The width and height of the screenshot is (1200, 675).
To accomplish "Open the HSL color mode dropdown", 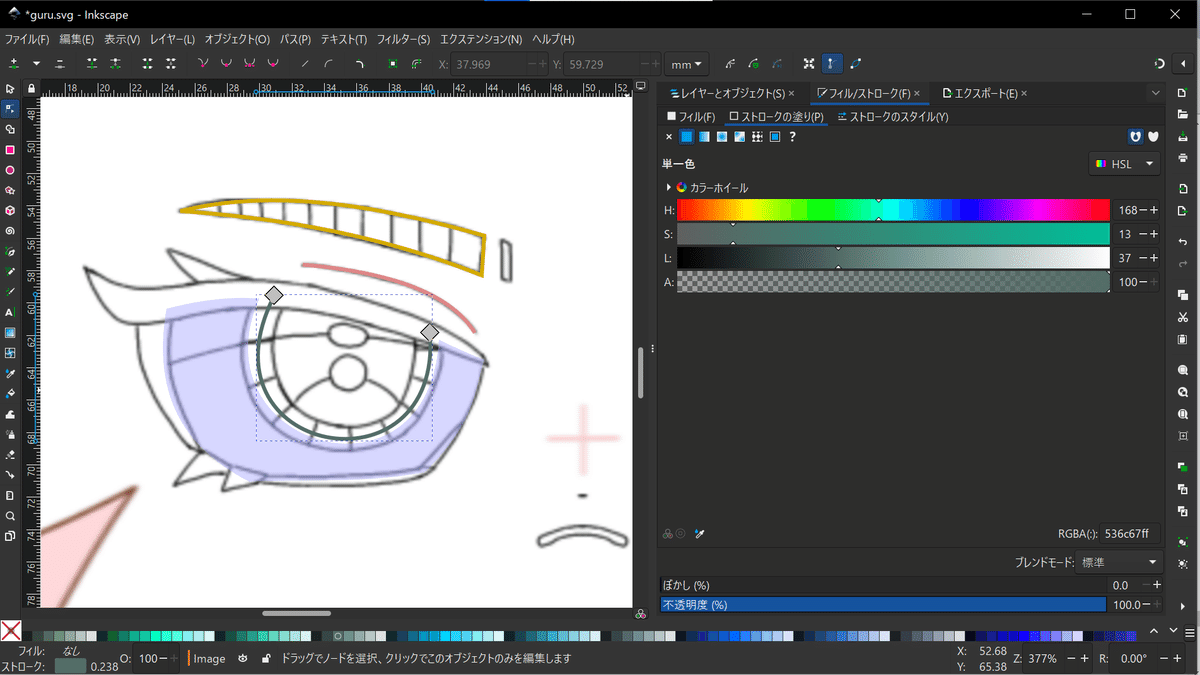I will (x=1125, y=164).
